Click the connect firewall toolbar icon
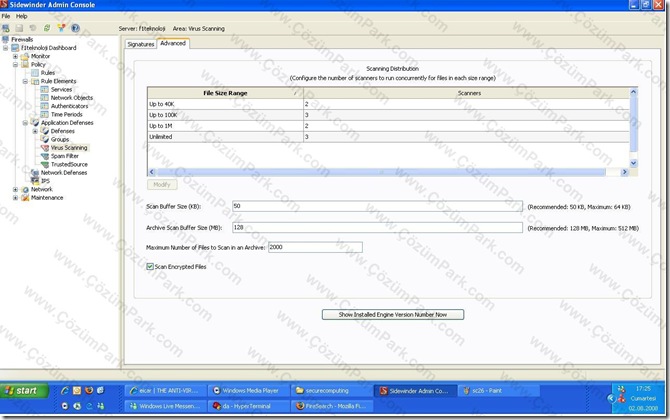Viewport: 670px width, 420px height. 6,28
